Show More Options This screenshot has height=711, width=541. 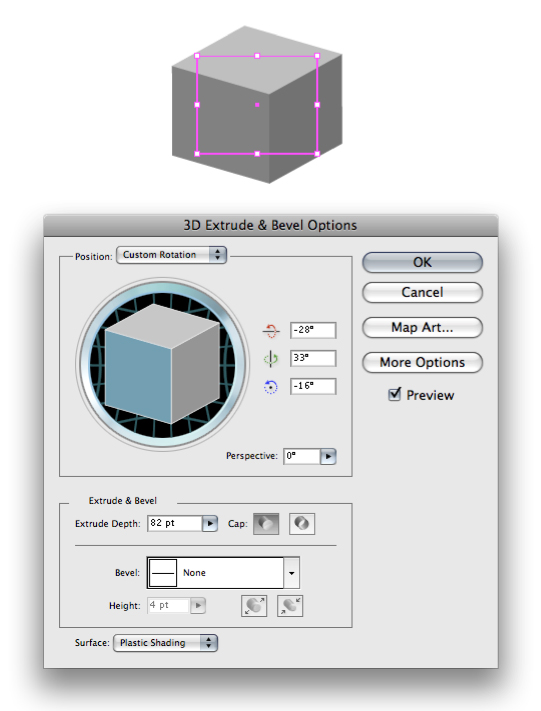point(422,362)
